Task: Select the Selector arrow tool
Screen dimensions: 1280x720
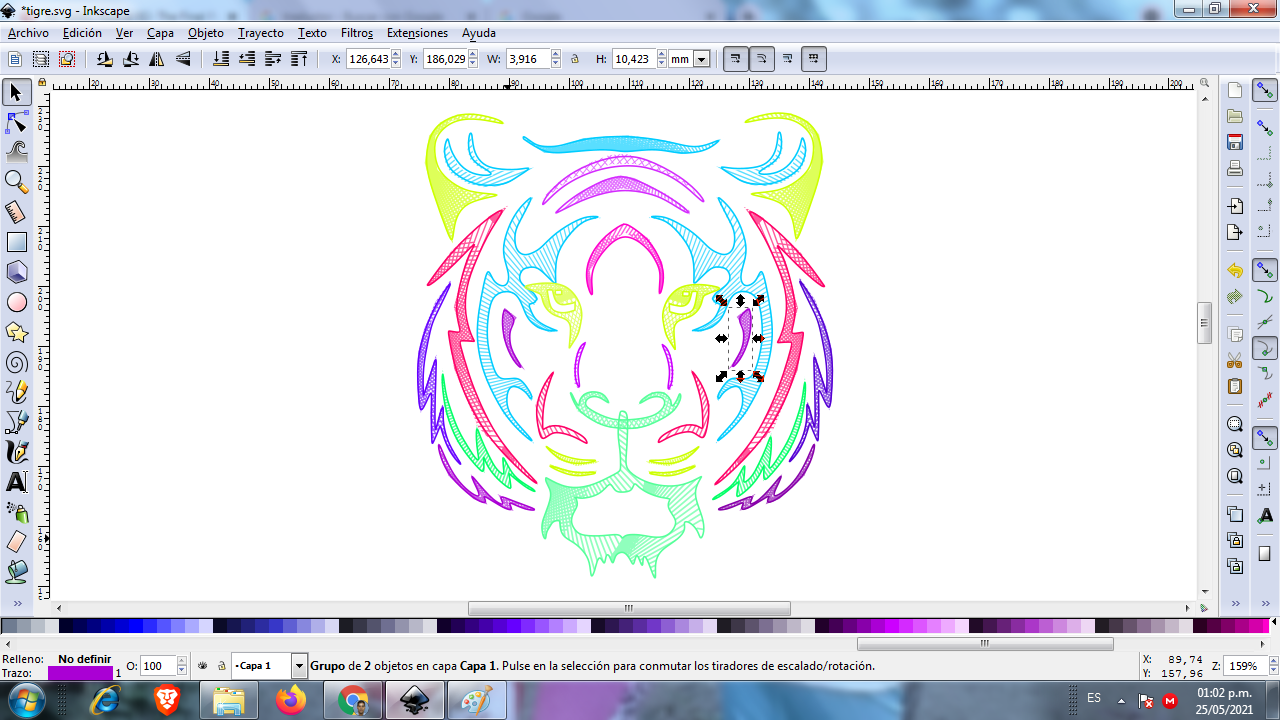Action: point(16,93)
